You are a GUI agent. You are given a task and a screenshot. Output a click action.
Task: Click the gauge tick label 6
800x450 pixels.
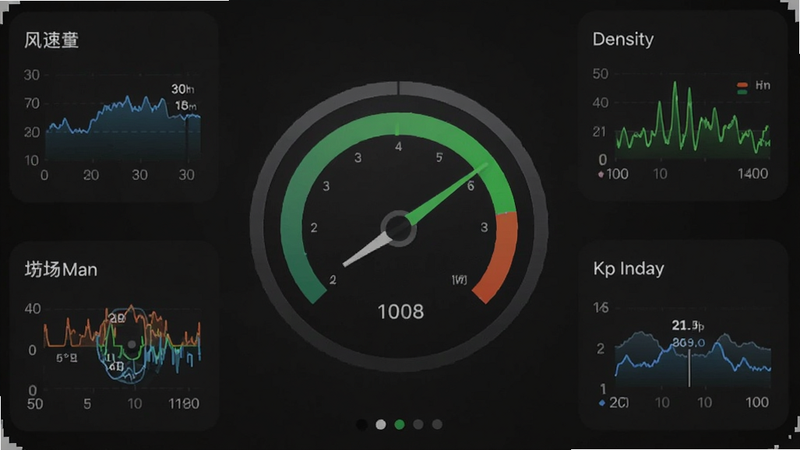click(x=471, y=186)
